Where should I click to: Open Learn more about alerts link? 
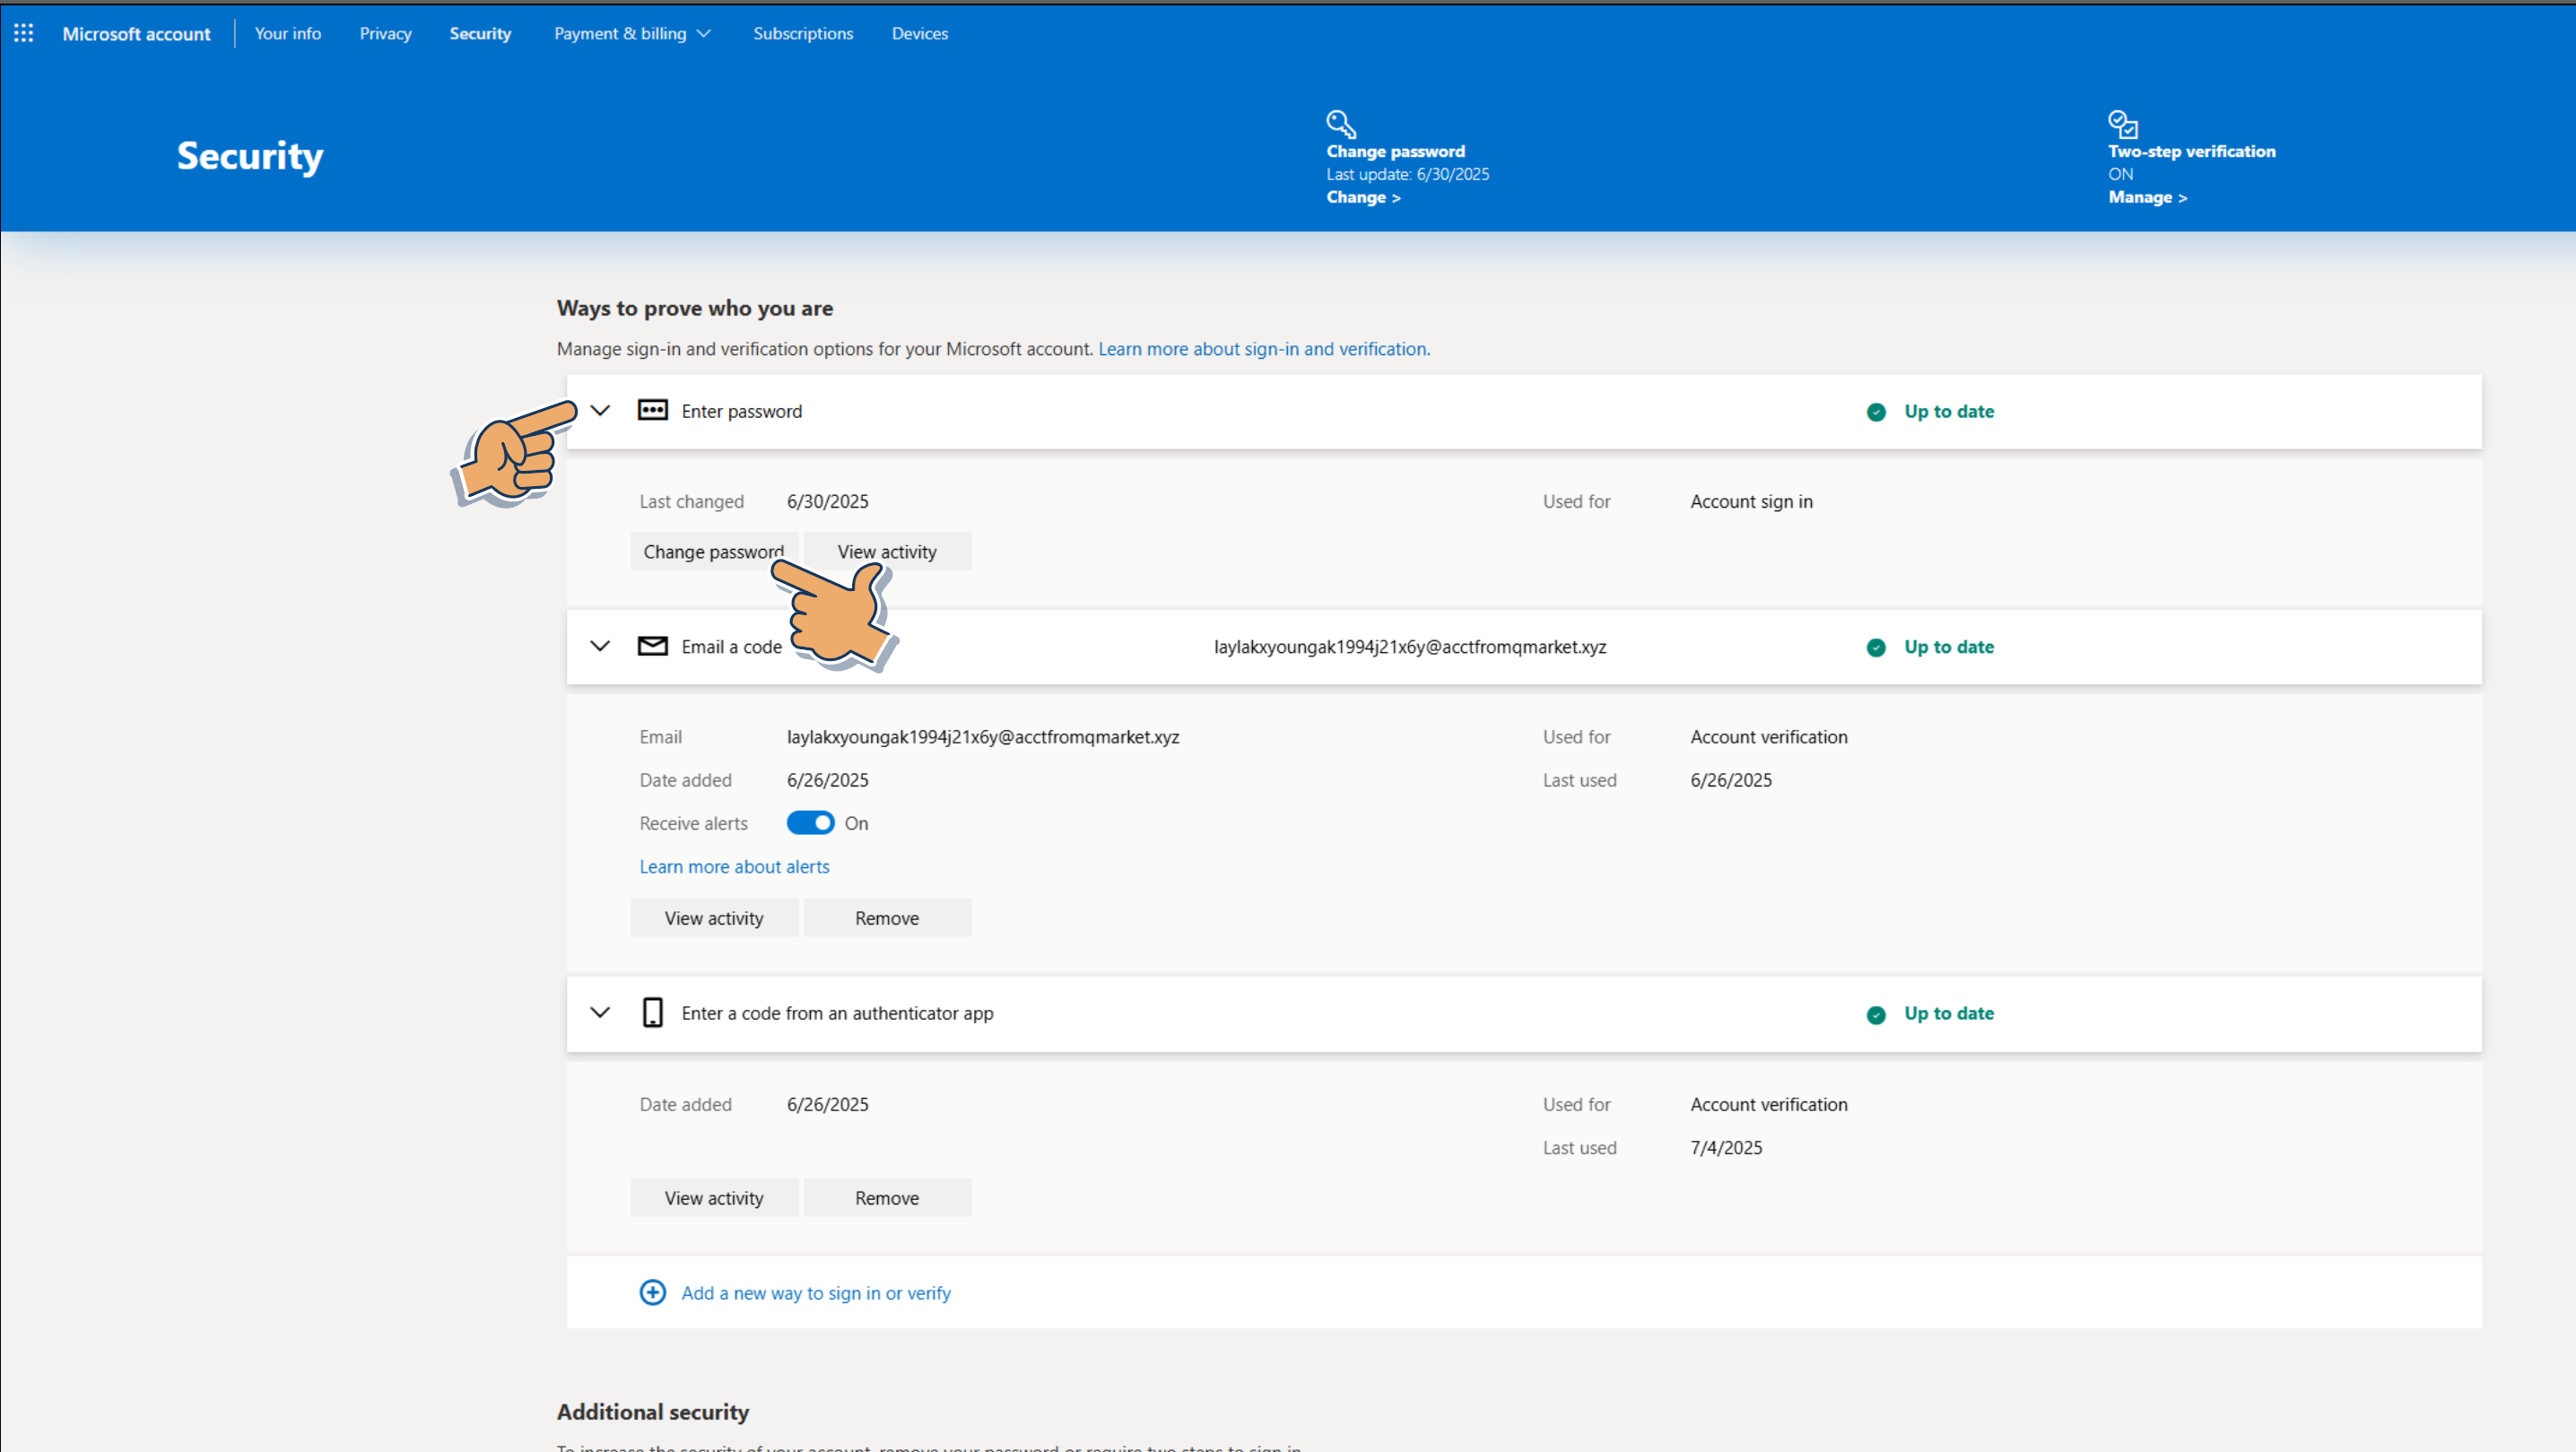(734, 867)
